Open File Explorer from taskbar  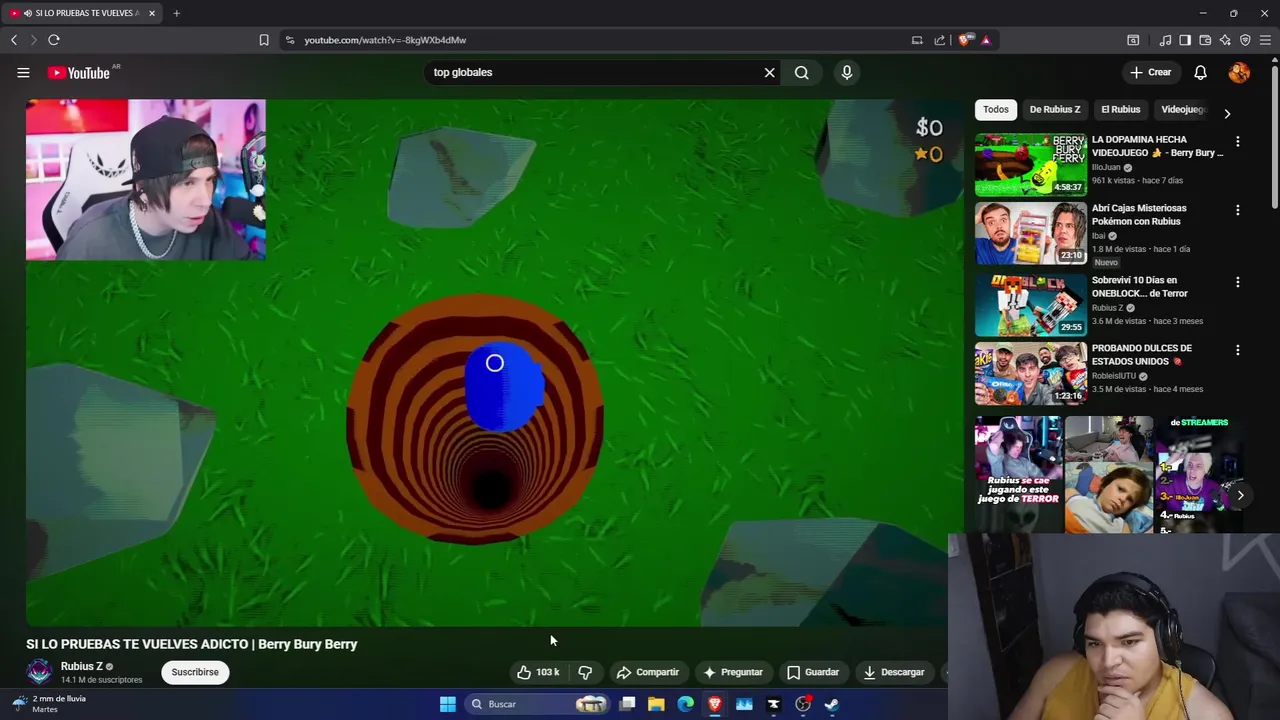[656, 704]
